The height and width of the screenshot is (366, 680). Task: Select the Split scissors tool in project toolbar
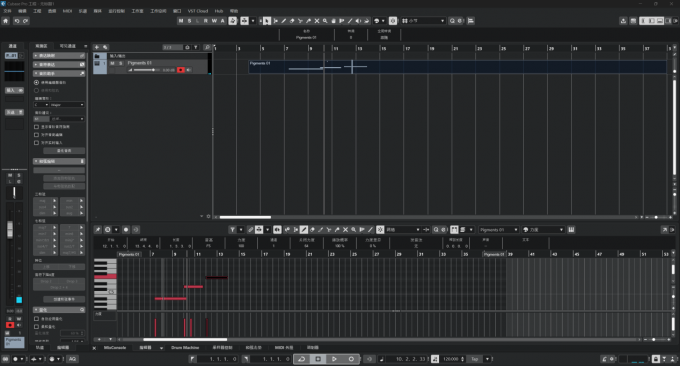click(x=300, y=21)
